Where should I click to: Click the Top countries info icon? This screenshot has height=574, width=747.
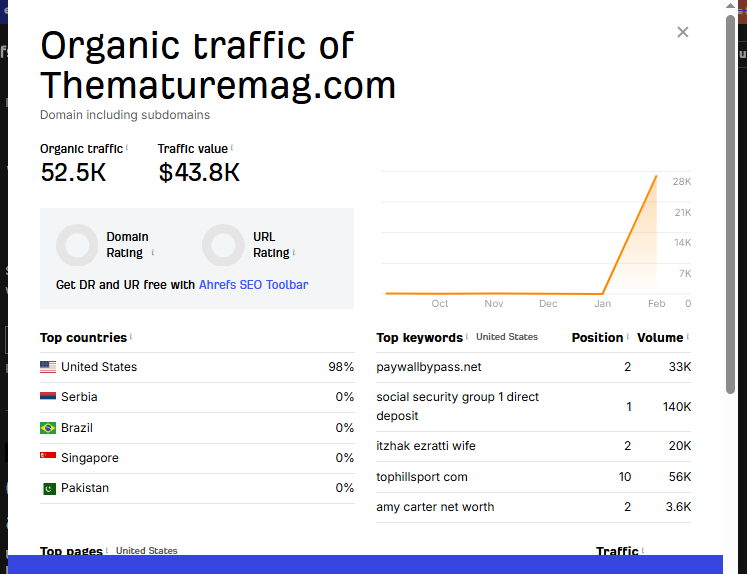131,336
